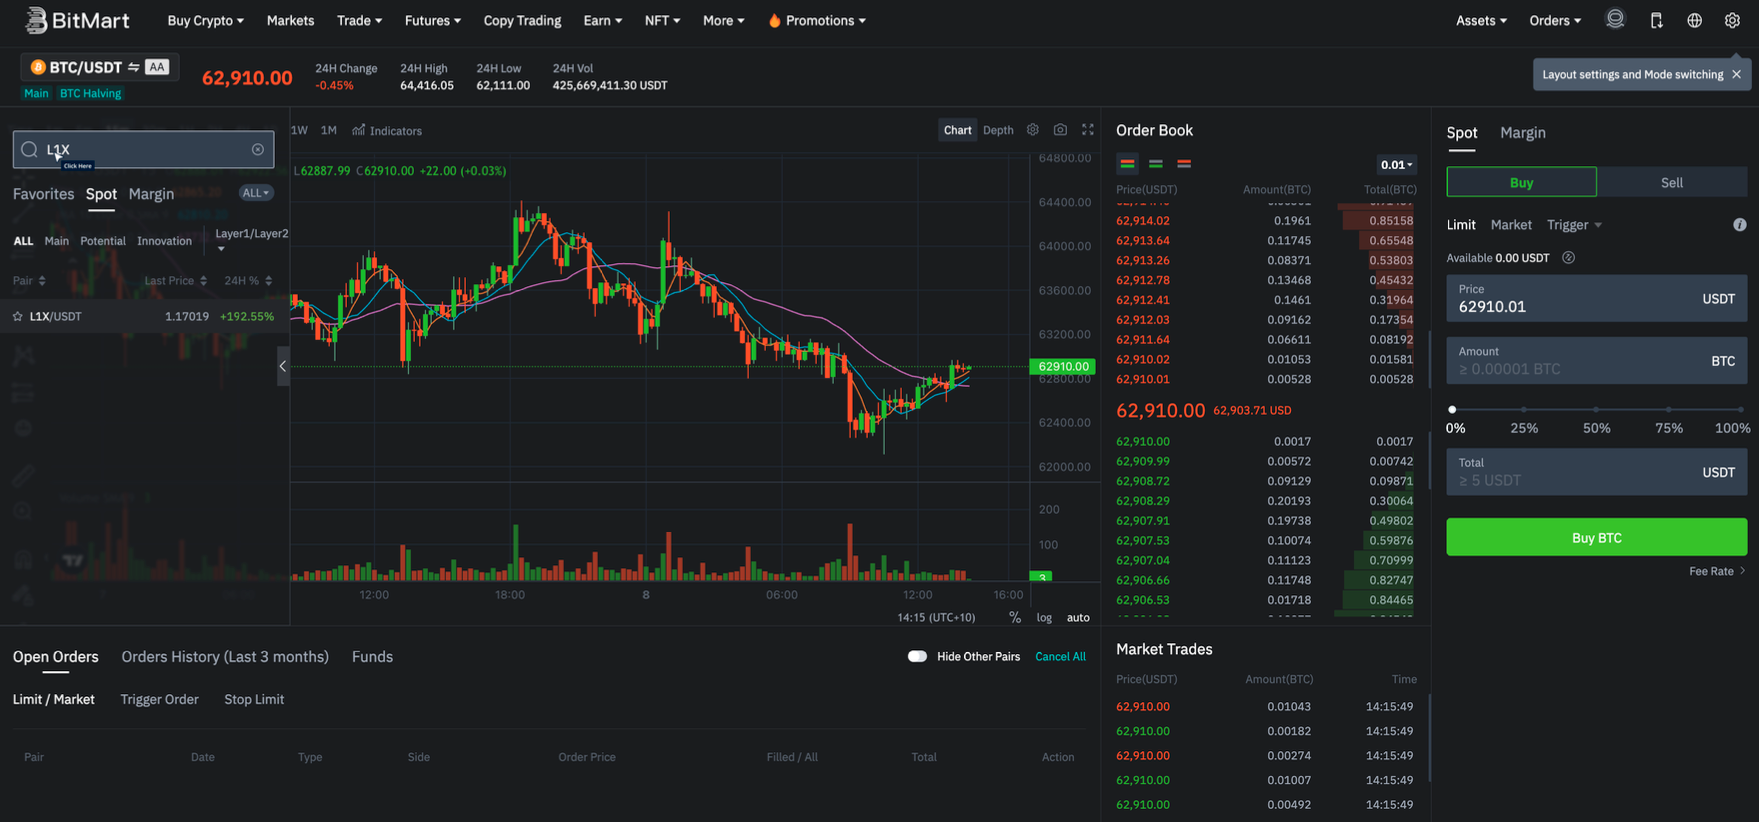The image size is (1759, 822).
Task: Open the ALL filter dropdown near Margin
Action: [255, 193]
